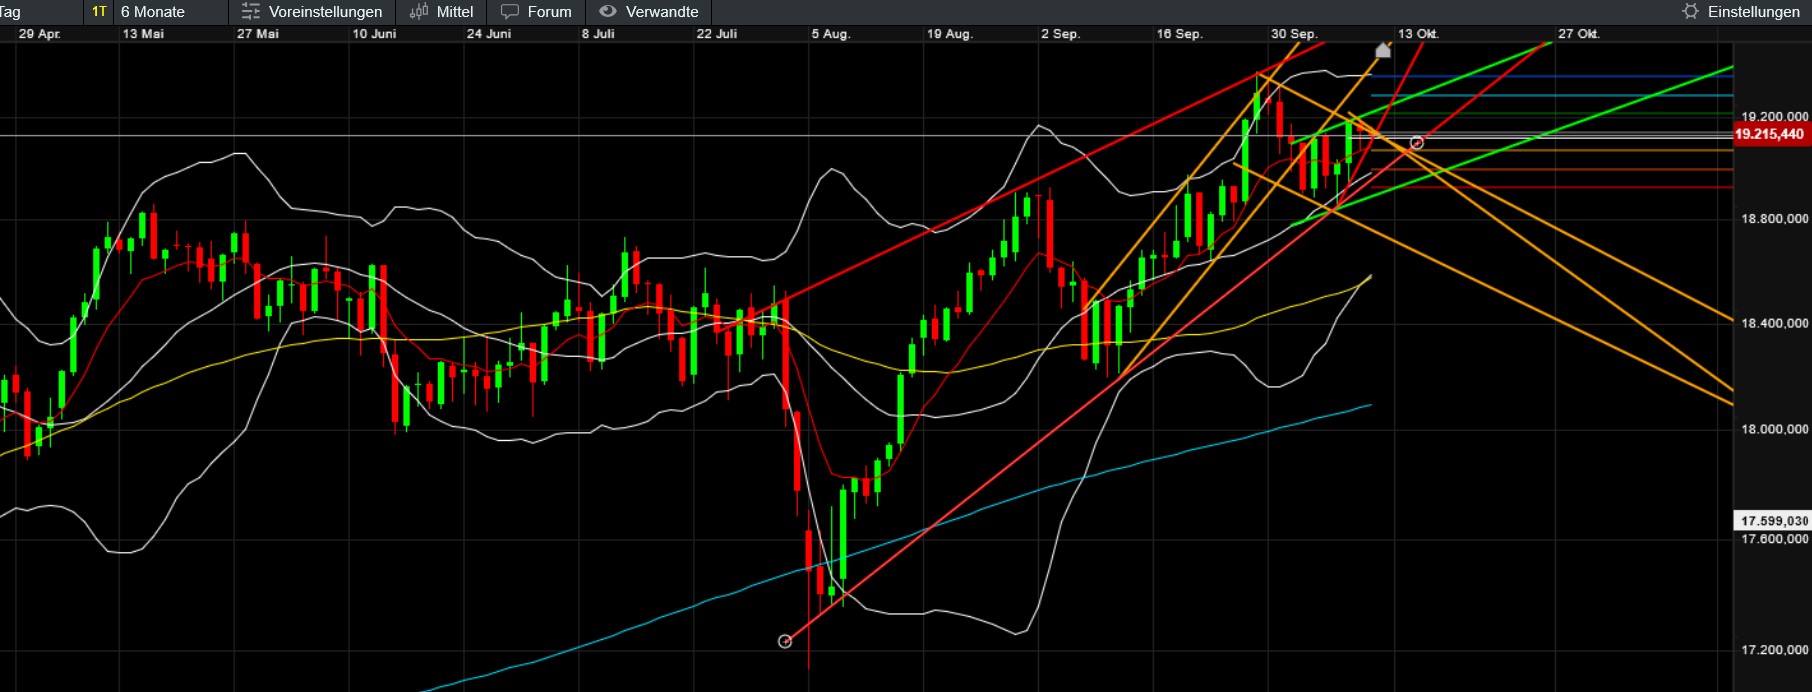
Task: Select trendline anchor circle near August low
Action: (785, 641)
